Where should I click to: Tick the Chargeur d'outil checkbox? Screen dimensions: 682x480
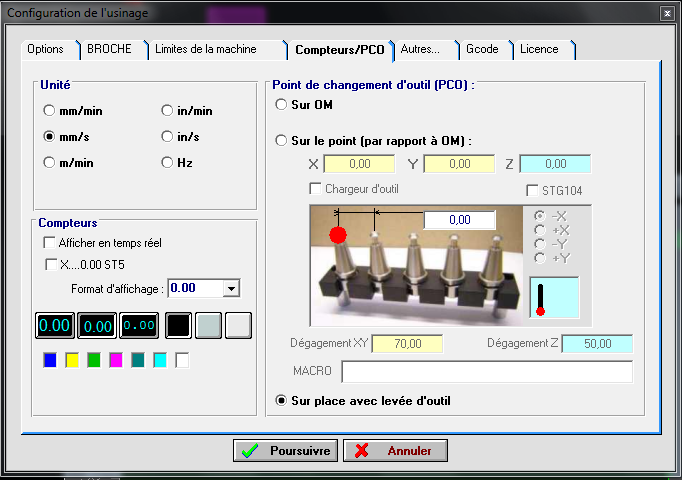pyautogui.click(x=316, y=188)
